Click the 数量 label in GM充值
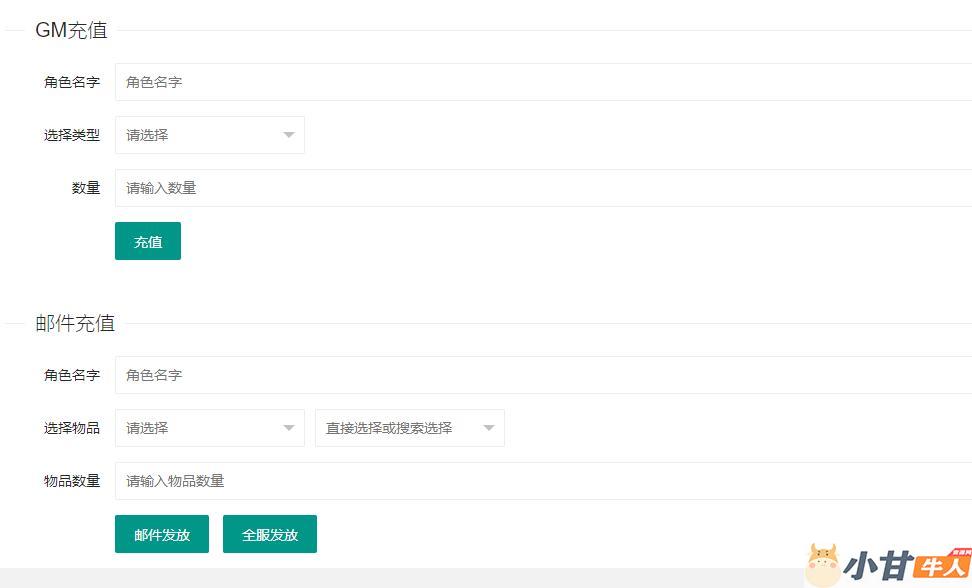 (x=86, y=188)
